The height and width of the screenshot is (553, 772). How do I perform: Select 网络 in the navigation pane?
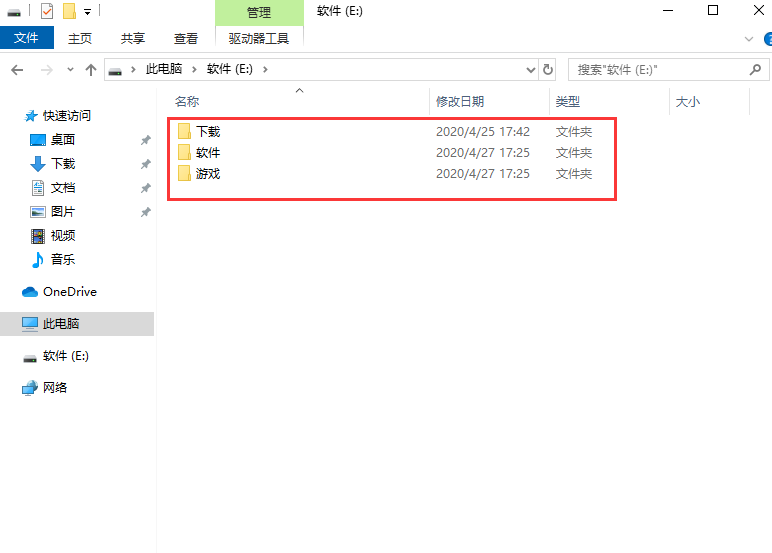pyautogui.click(x=55, y=388)
